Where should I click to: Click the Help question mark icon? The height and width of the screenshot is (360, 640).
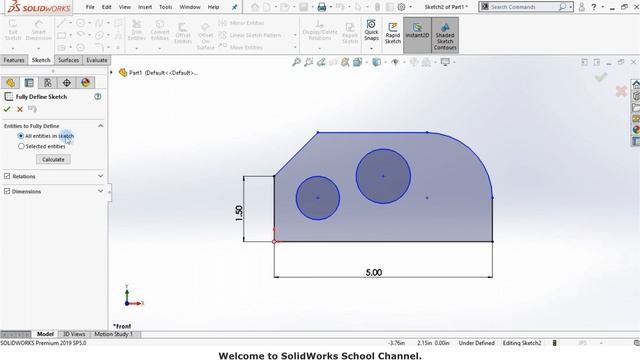click(594, 7)
